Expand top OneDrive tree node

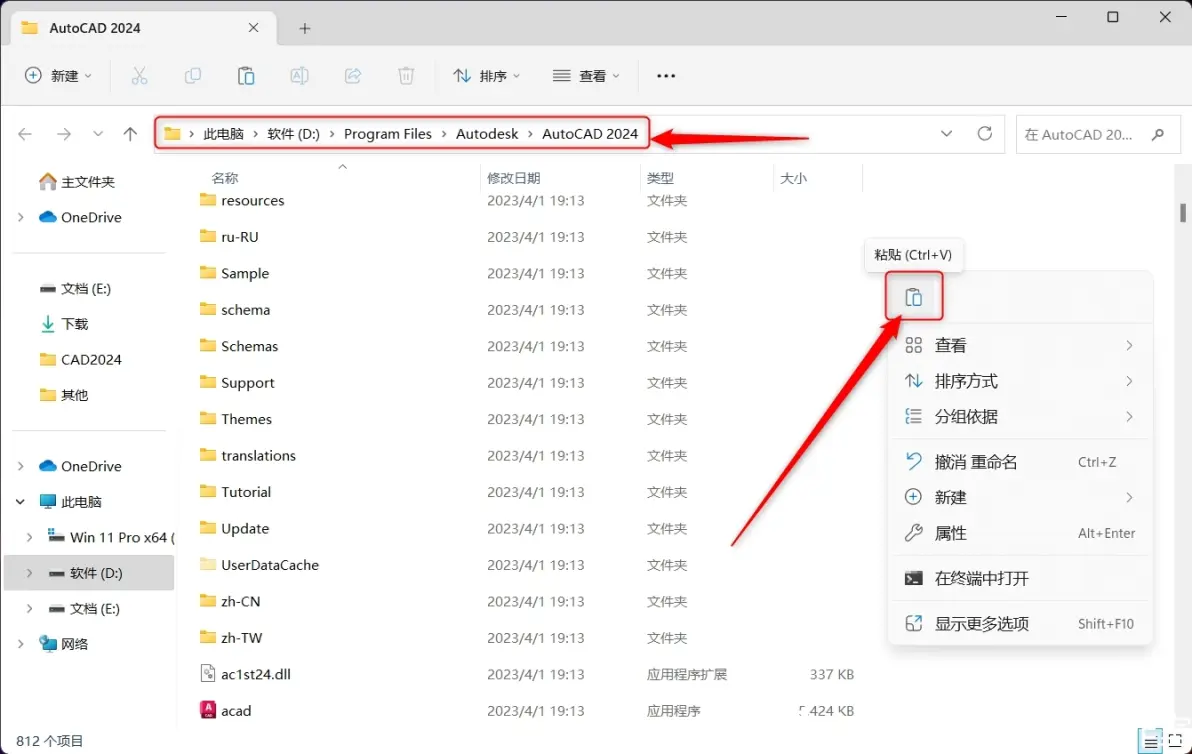pos(21,217)
